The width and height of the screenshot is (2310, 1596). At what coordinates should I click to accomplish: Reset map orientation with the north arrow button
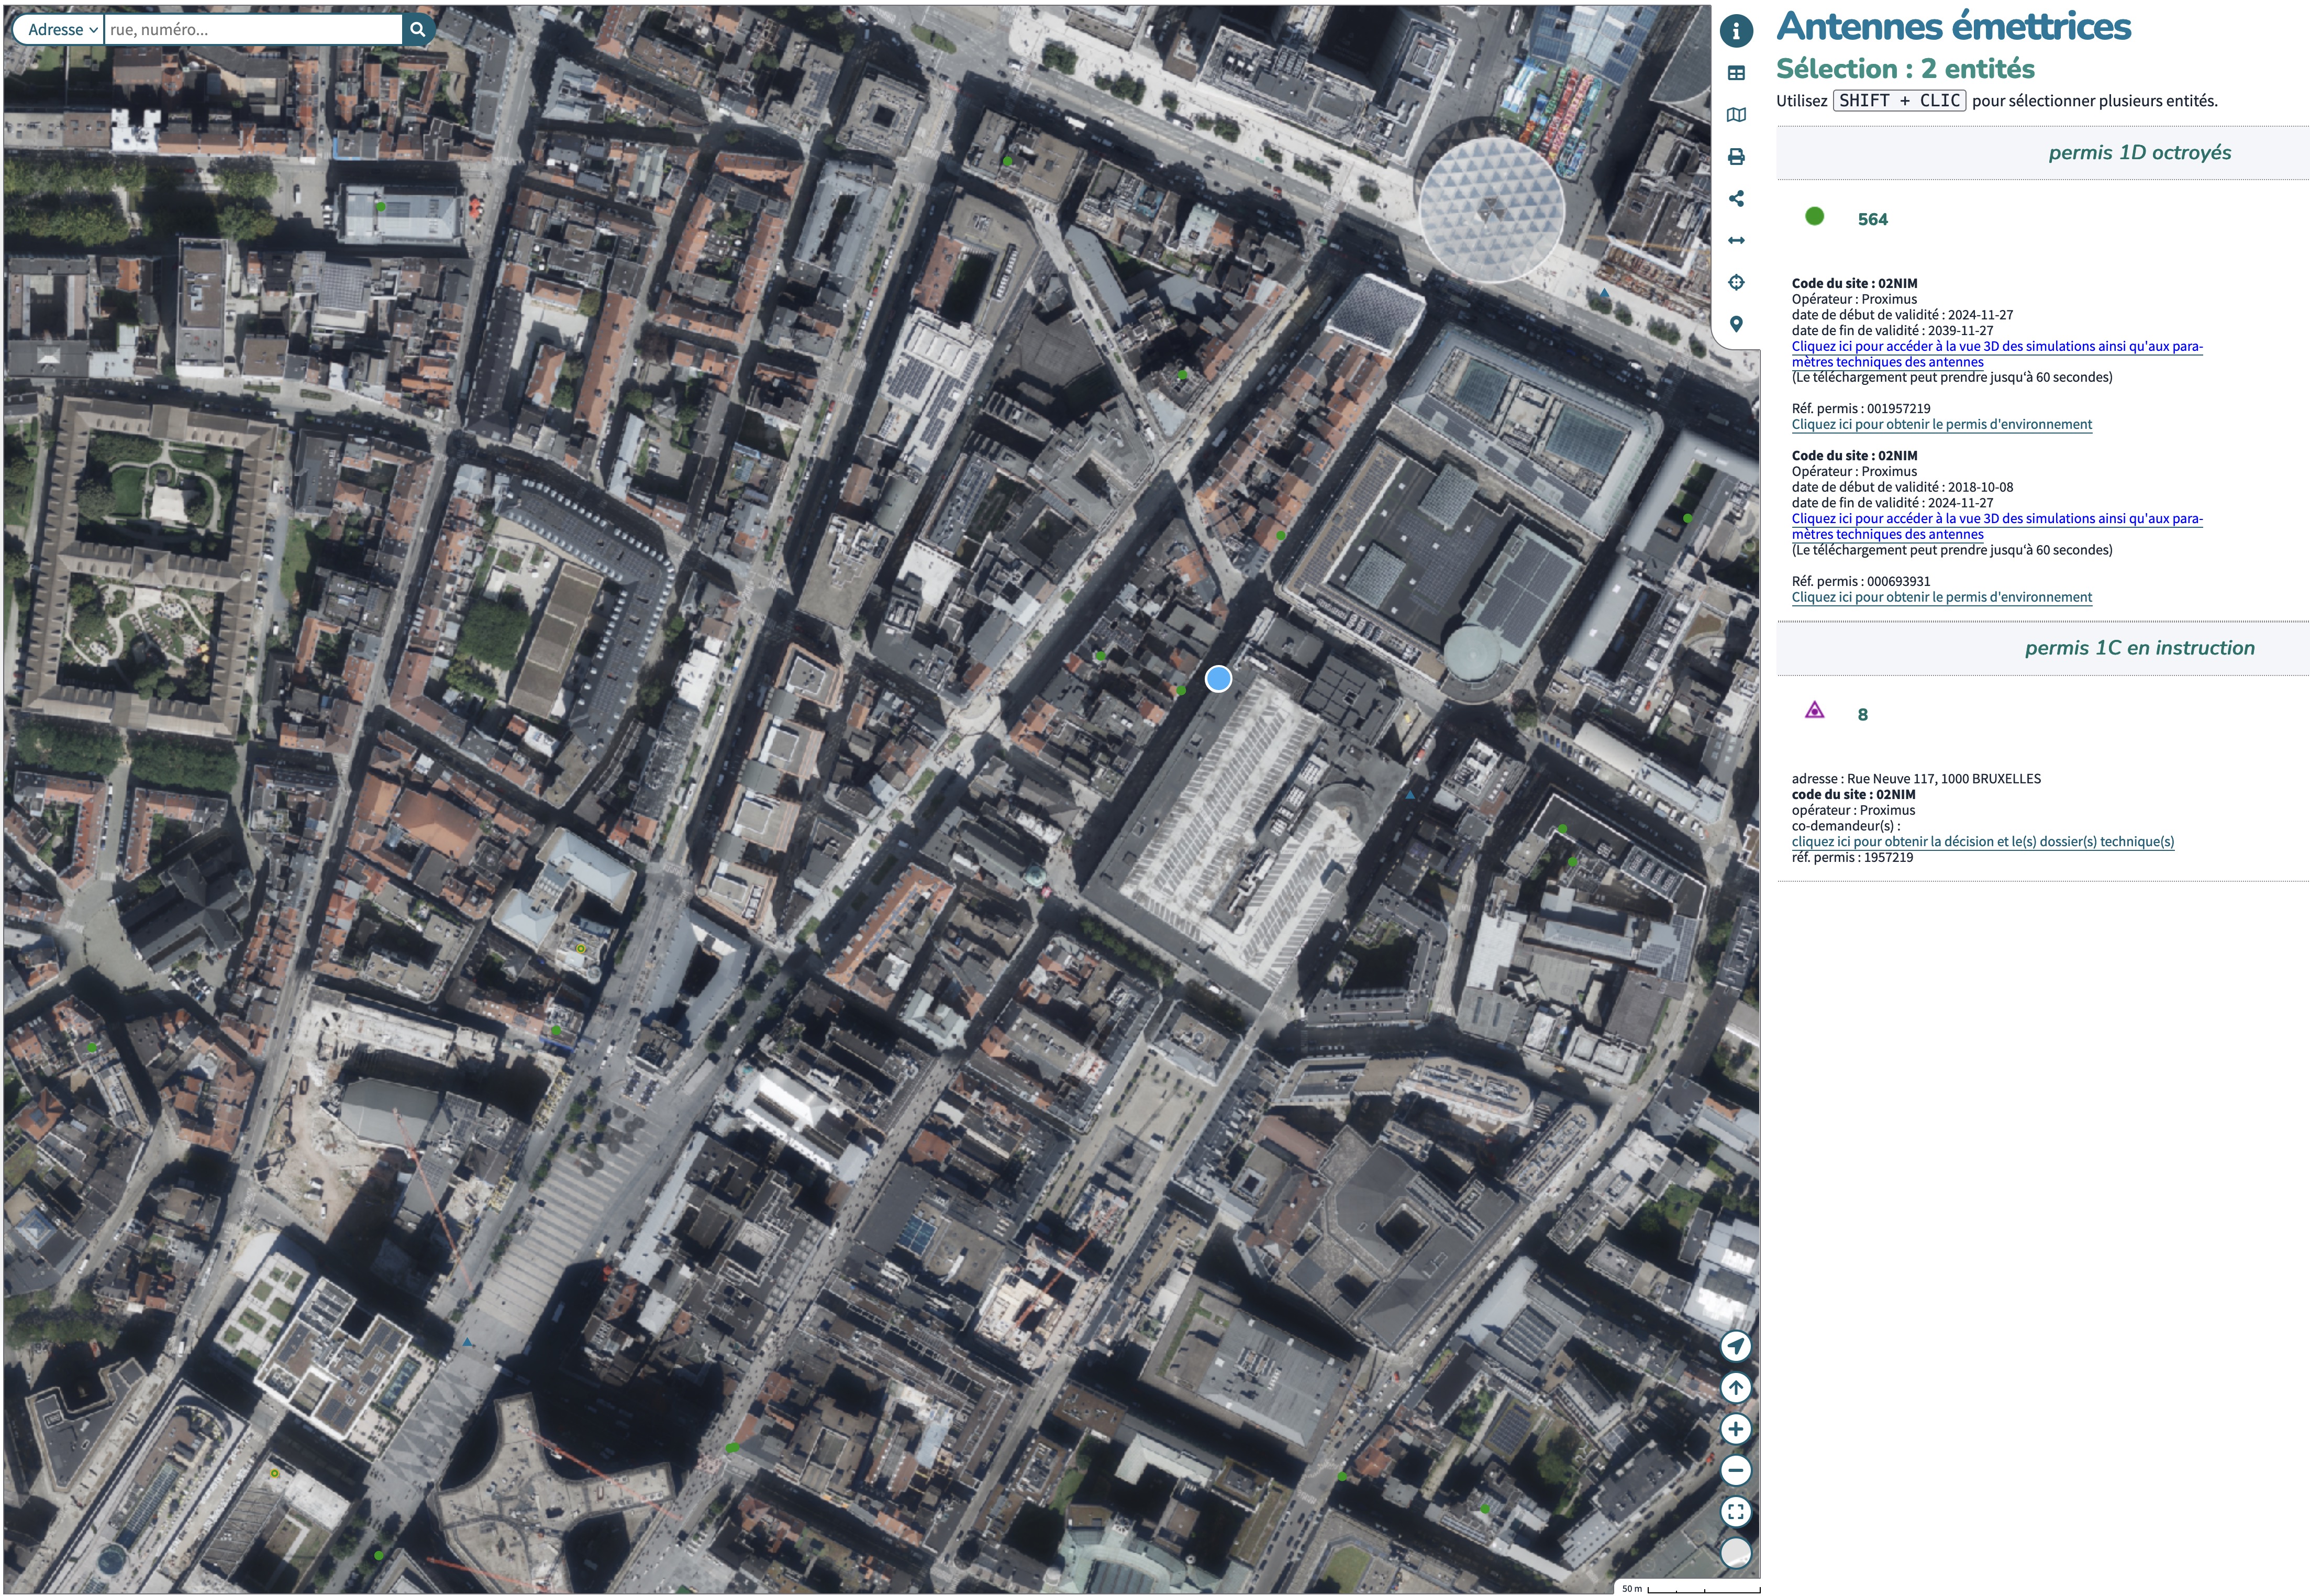(1736, 1388)
